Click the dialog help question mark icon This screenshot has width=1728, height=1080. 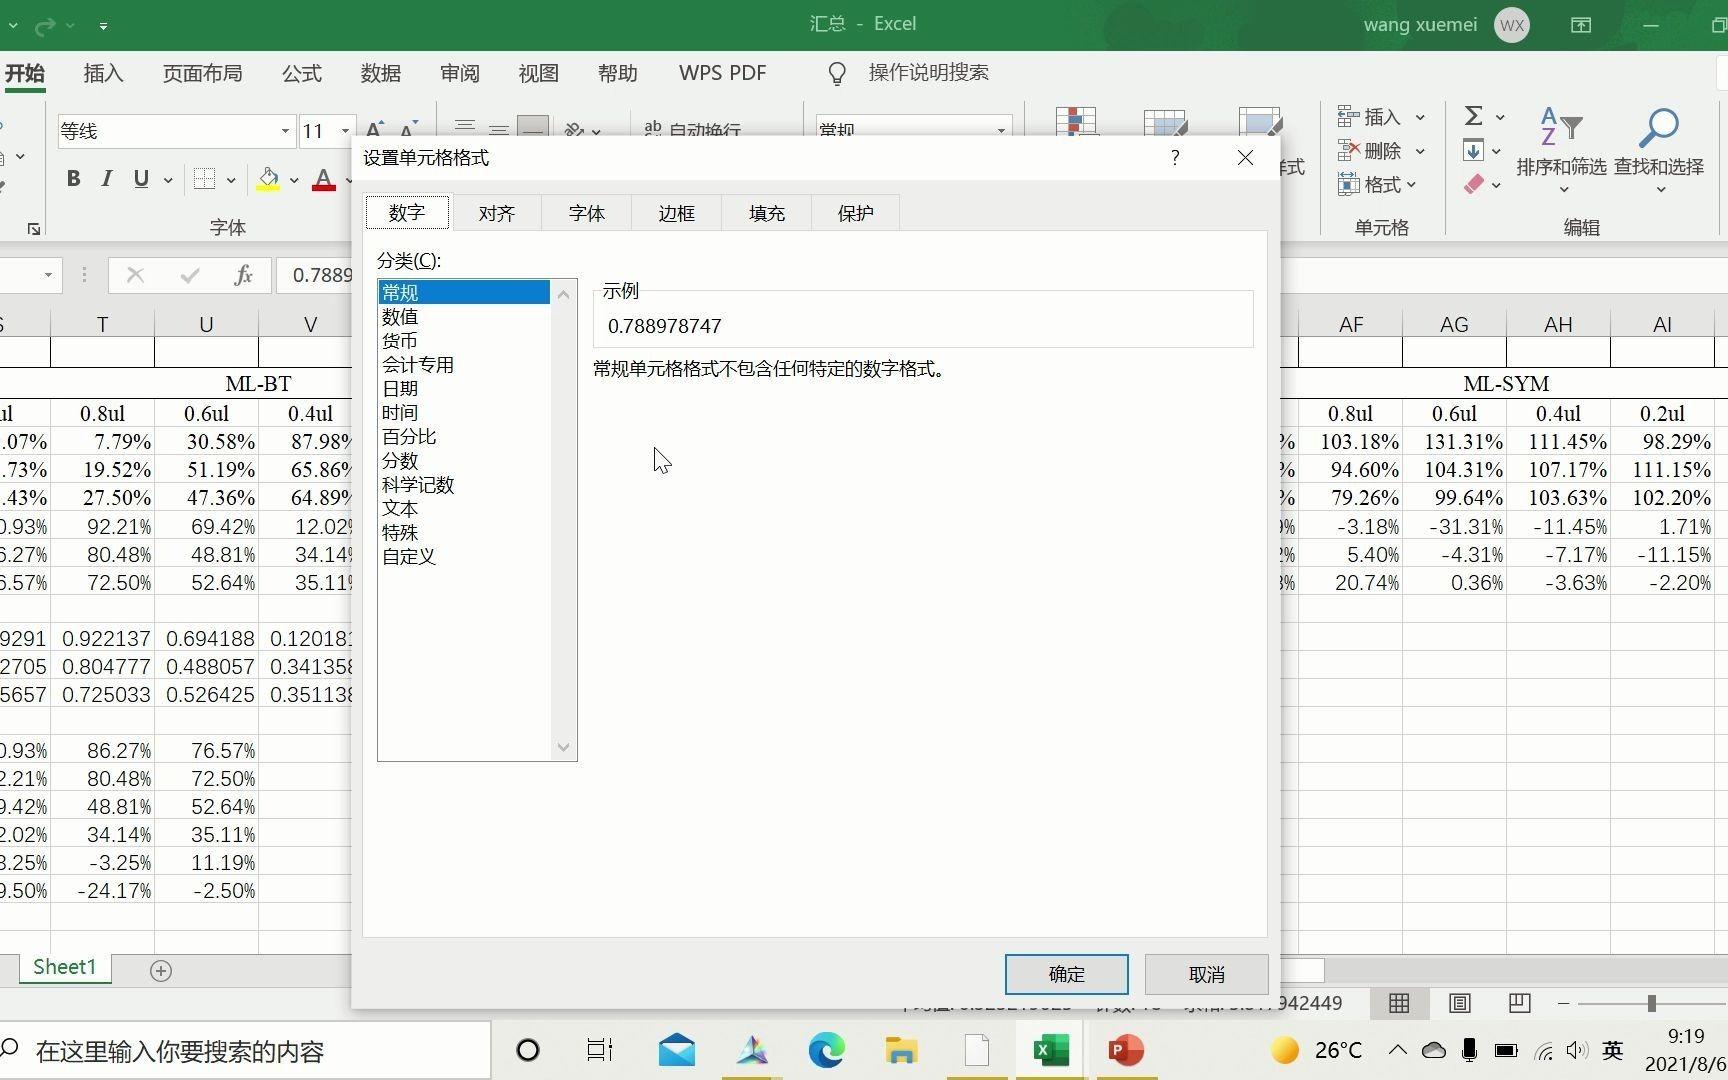tap(1174, 157)
